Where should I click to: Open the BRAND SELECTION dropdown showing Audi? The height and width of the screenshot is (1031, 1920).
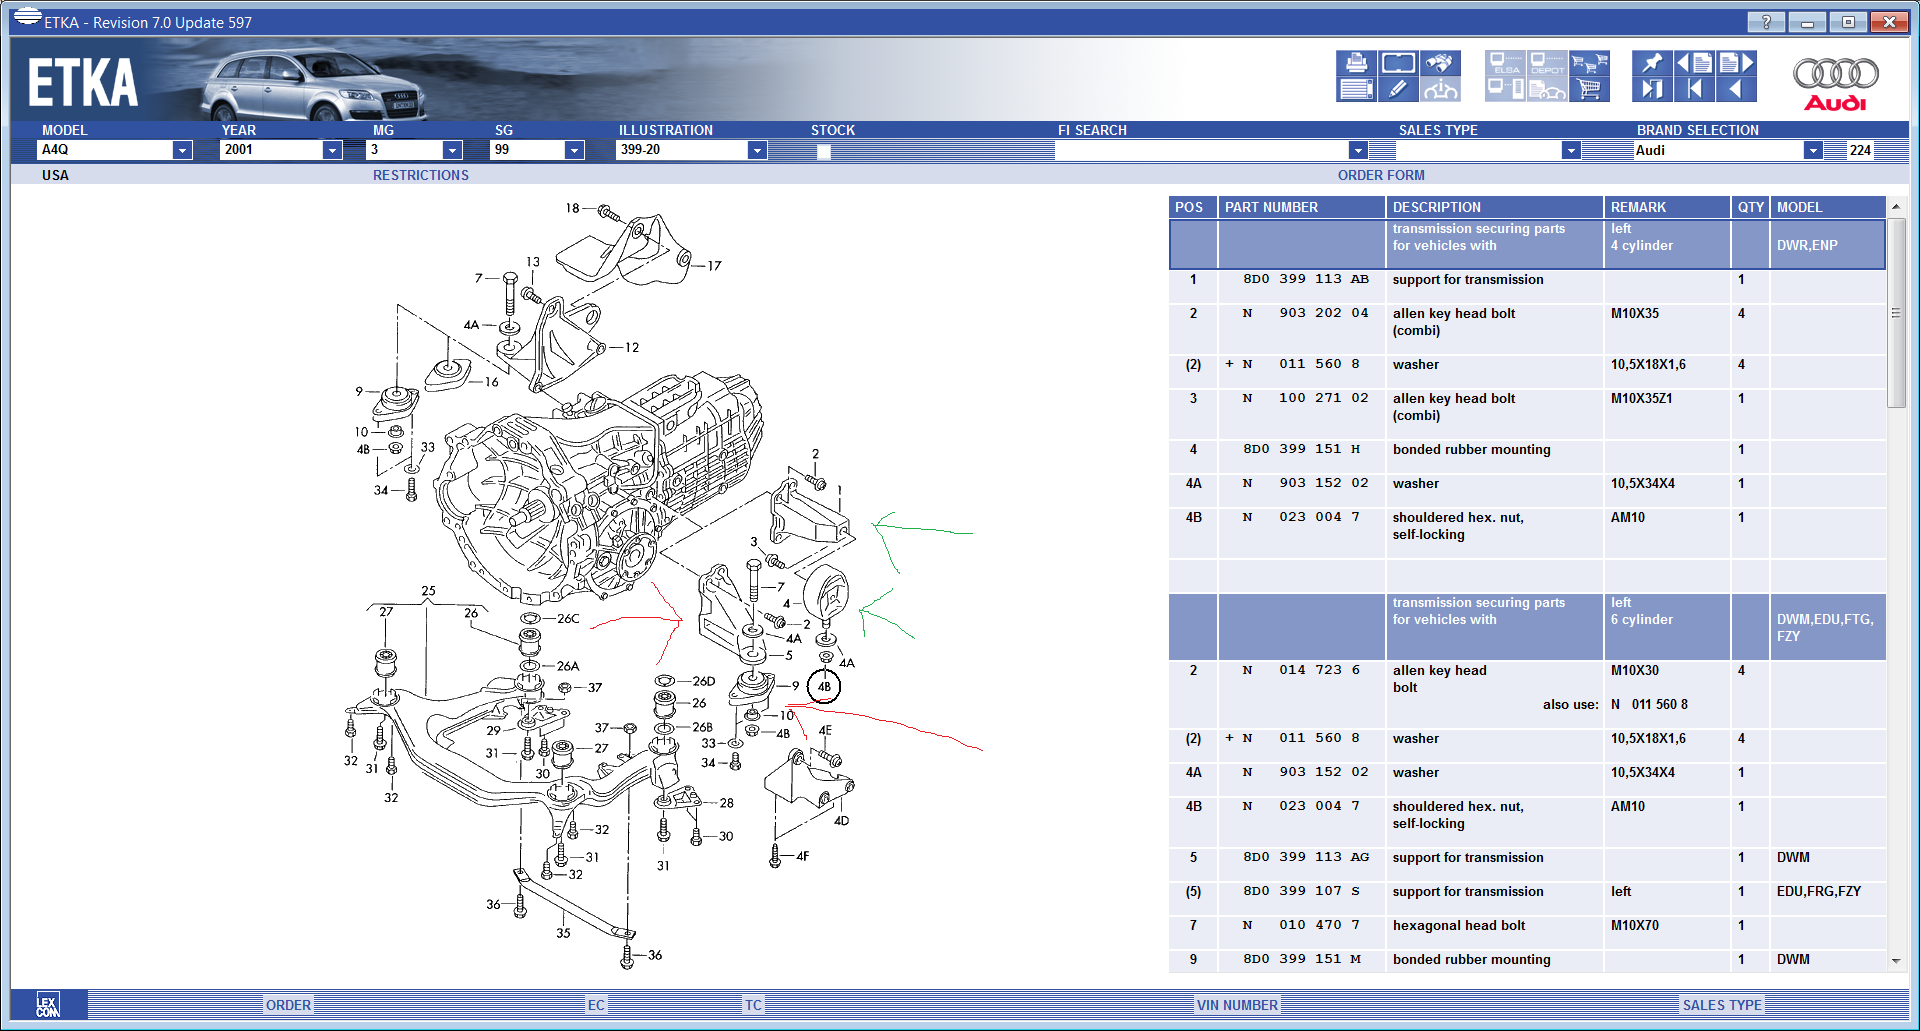point(1813,150)
